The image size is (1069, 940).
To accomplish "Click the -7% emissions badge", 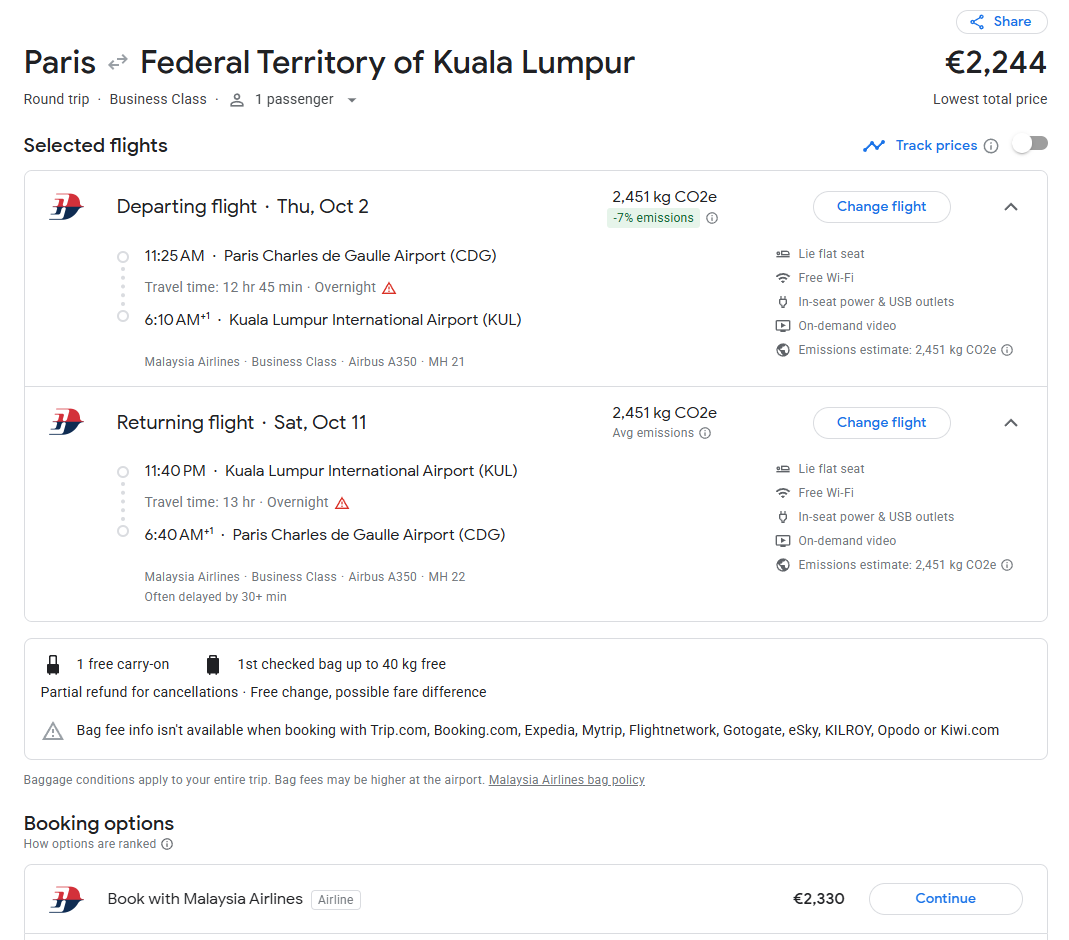I will 654,218.
